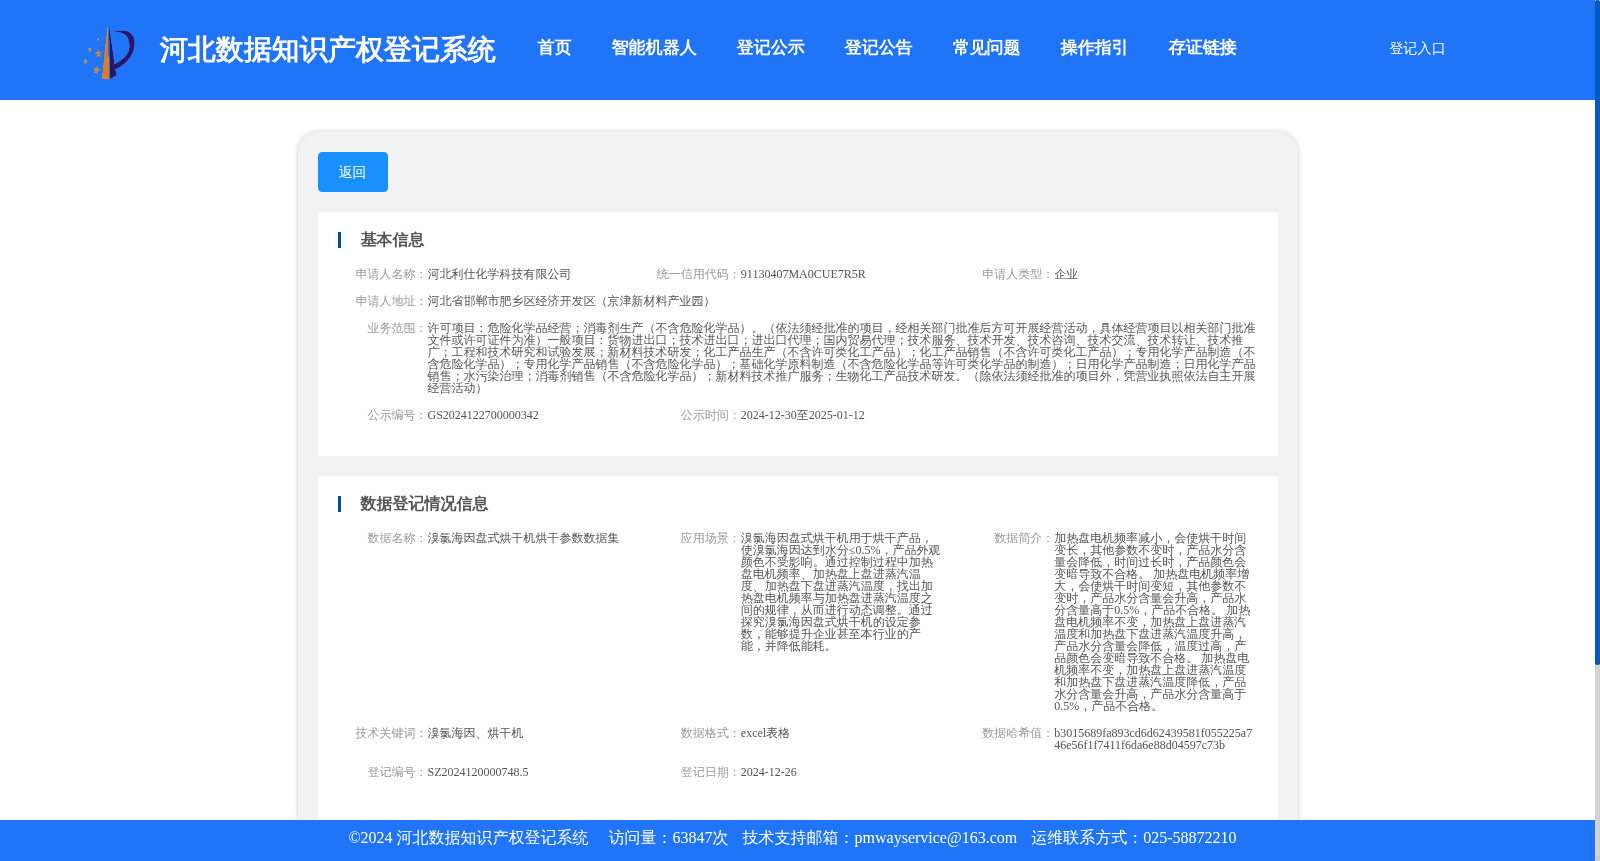The width and height of the screenshot is (1600, 861).
Task: Open 操作指引 menu item
Action: [x=1094, y=48]
